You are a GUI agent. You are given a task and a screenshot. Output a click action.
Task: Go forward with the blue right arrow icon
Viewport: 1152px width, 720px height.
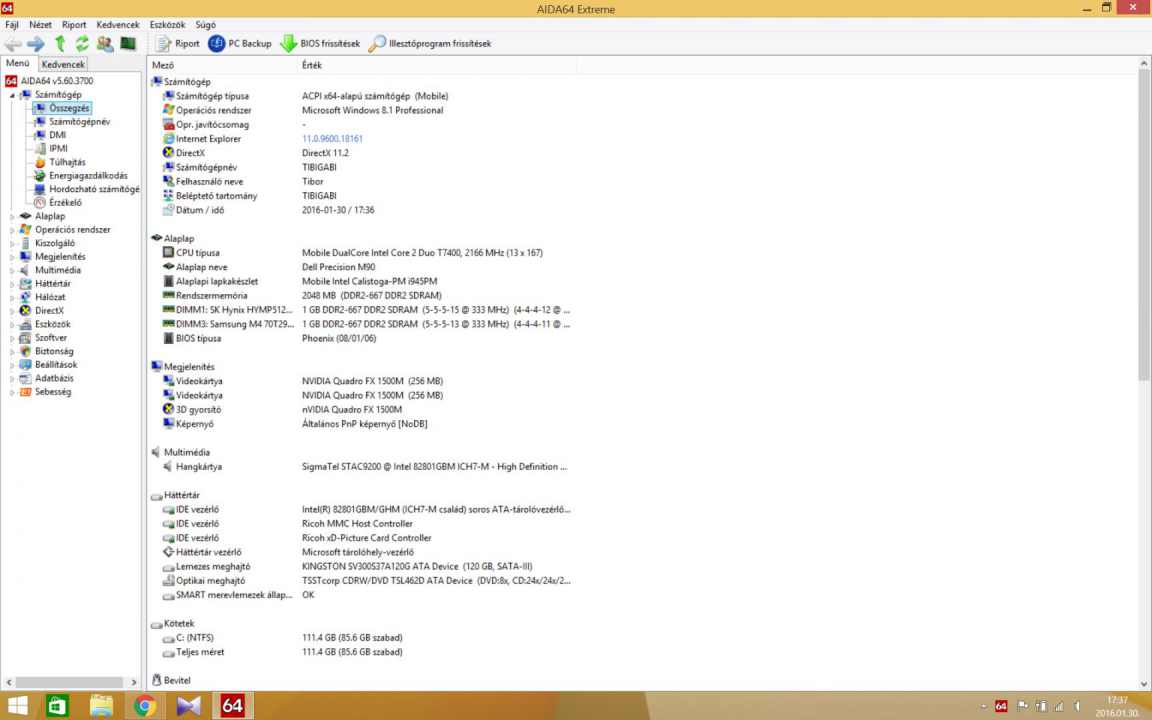35,43
